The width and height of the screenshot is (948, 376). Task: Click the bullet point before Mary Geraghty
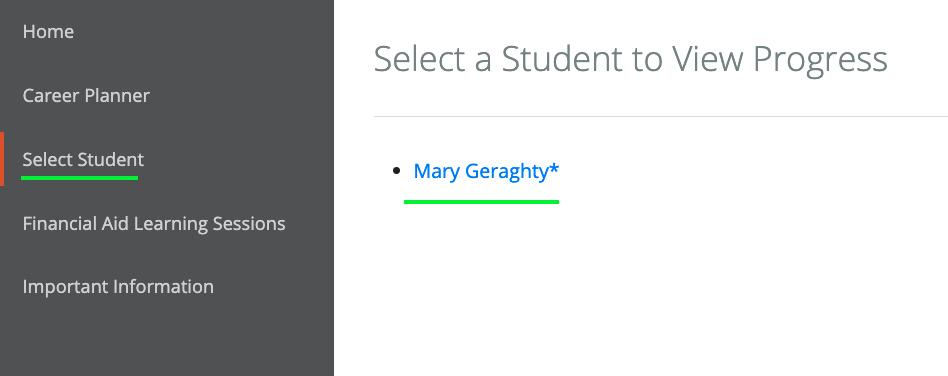[397, 171]
